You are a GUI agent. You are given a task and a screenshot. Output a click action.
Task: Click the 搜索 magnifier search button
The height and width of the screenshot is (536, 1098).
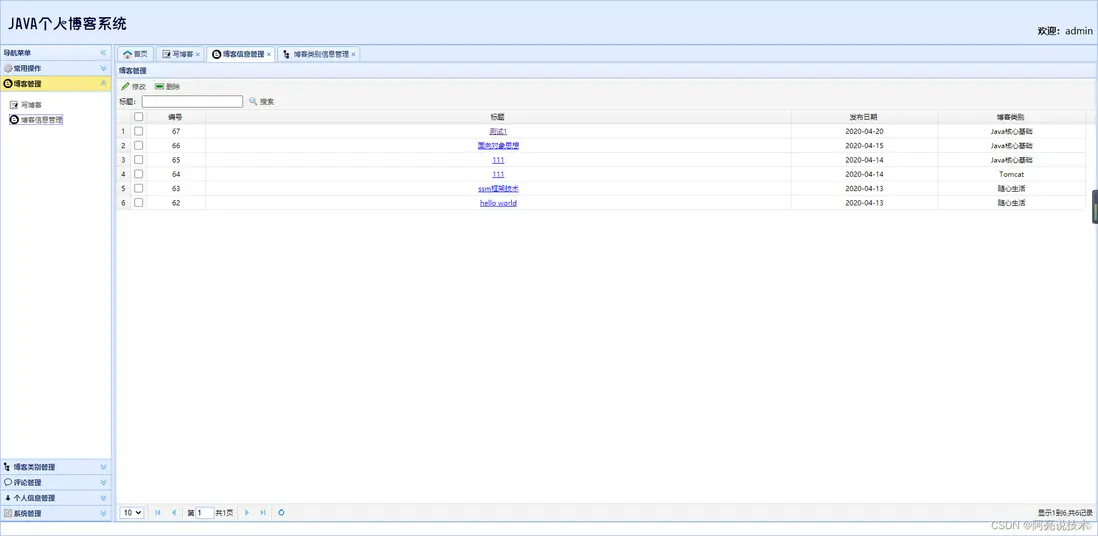click(261, 102)
